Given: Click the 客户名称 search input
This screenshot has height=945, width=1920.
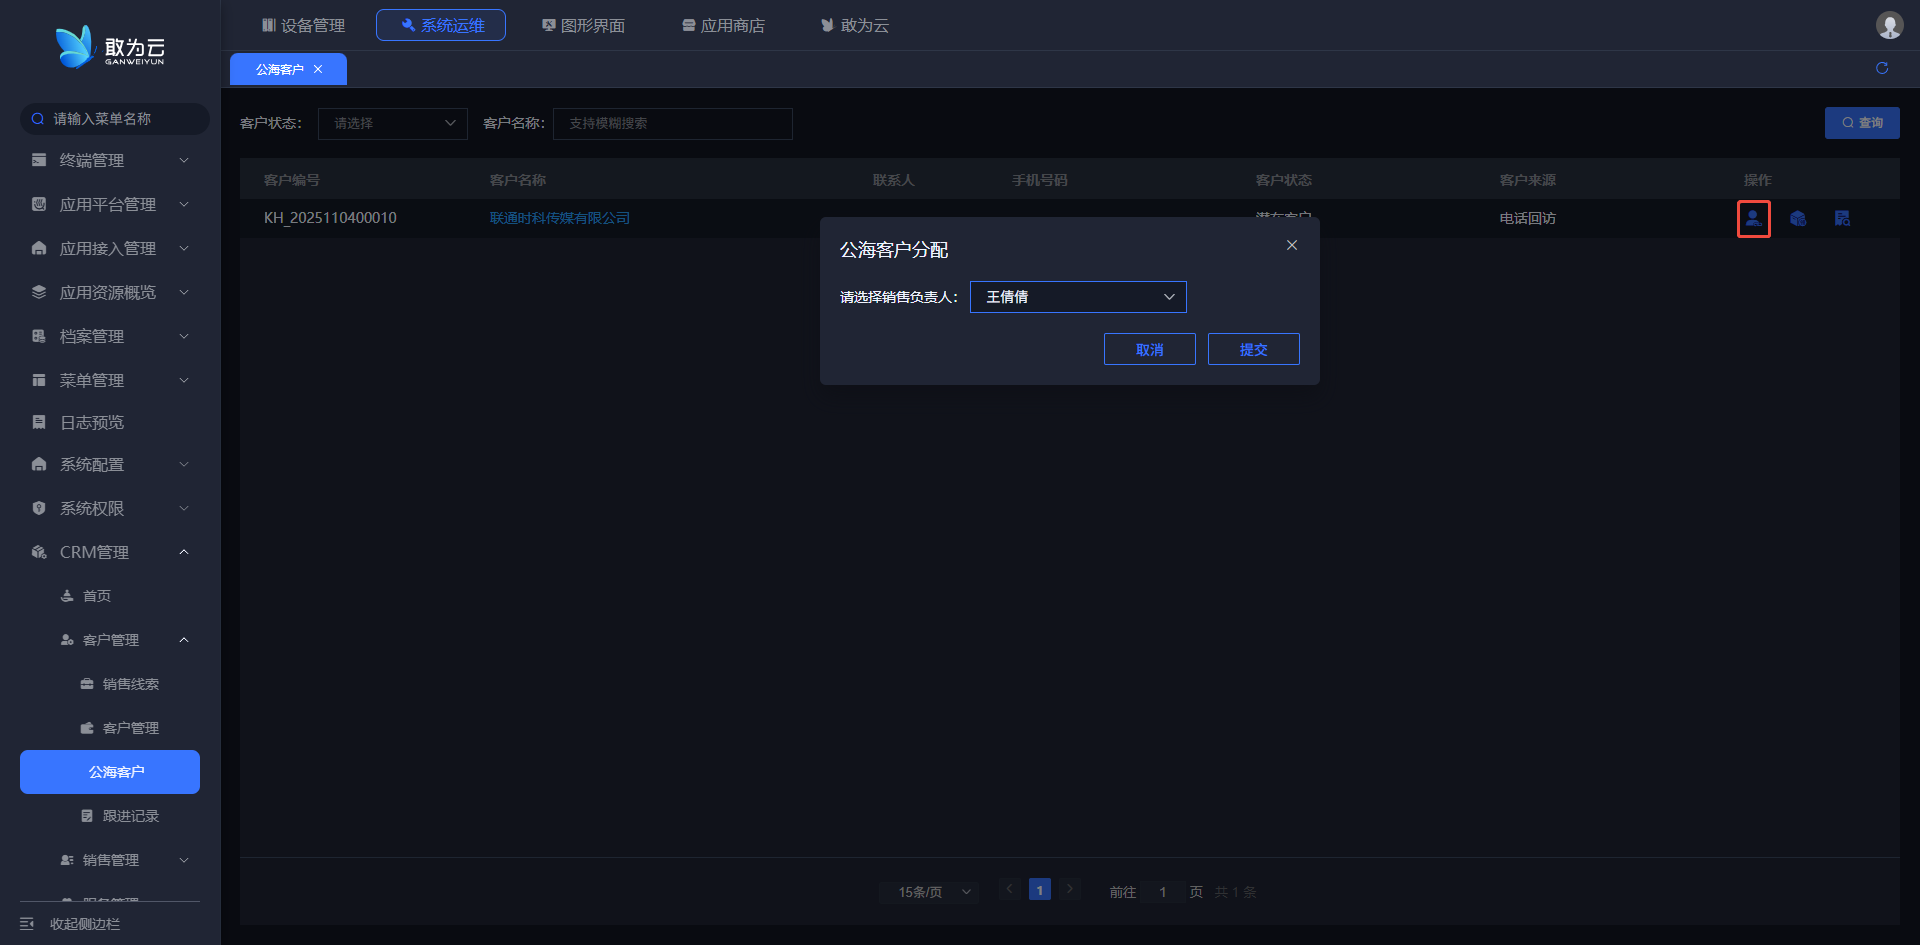Looking at the screenshot, I should point(673,123).
